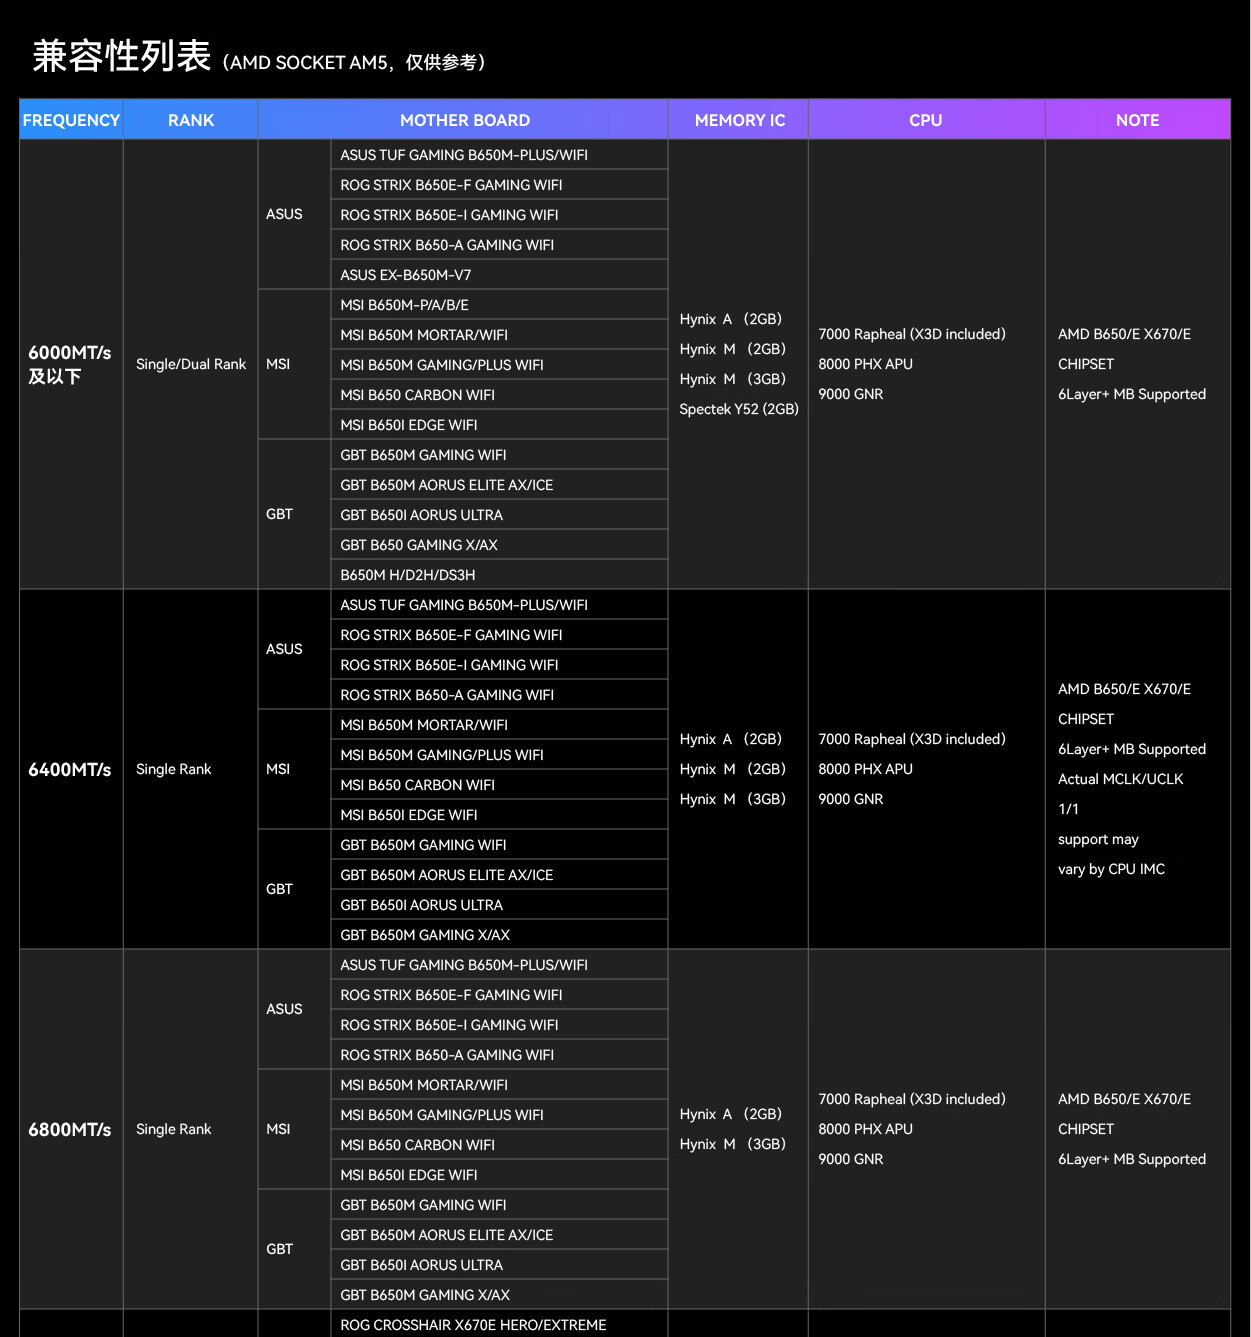Click 6Layer+ MB Supported note in 6000MT/s section
The height and width of the screenshot is (1337, 1251).
click(x=1132, y=394)
